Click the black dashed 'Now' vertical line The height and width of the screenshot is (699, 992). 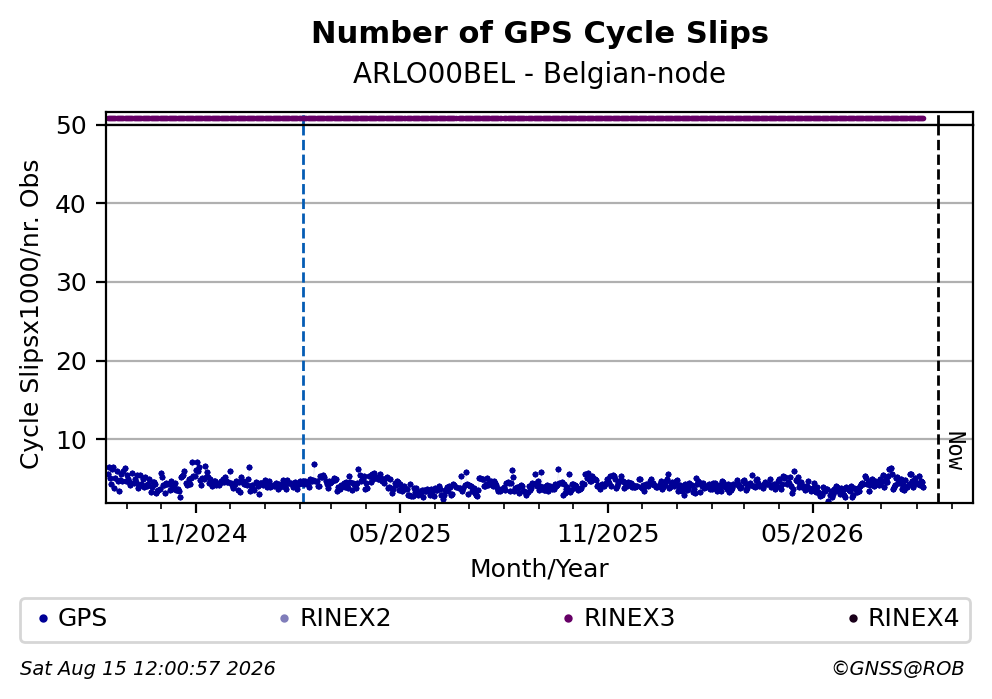tap(938, 307)
